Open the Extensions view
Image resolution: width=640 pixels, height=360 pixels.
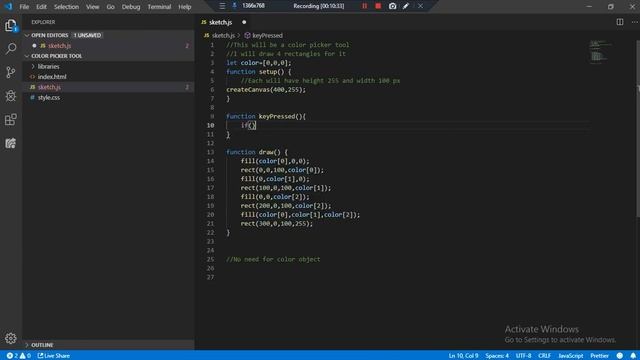tap(11, 120)
